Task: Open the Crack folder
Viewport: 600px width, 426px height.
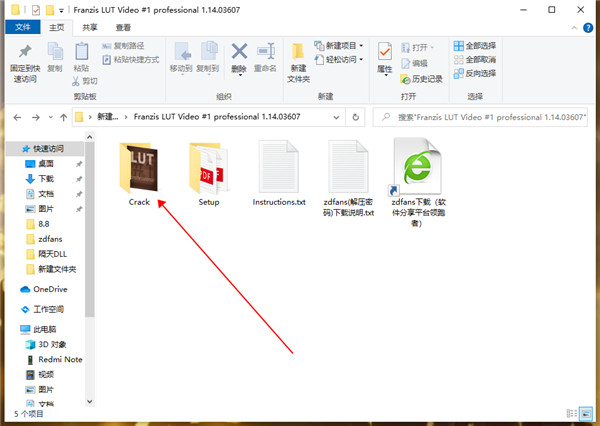Action: [x=139, y=174]
